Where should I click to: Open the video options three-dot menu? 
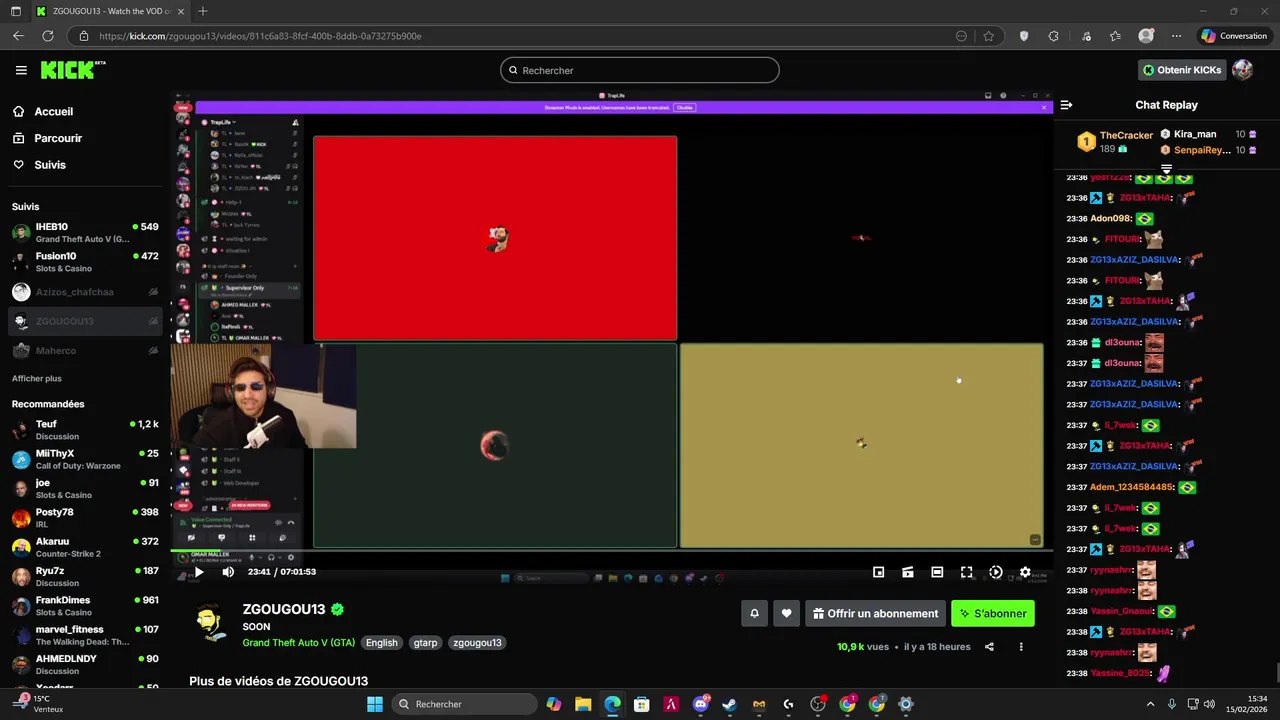[1021, 647]
